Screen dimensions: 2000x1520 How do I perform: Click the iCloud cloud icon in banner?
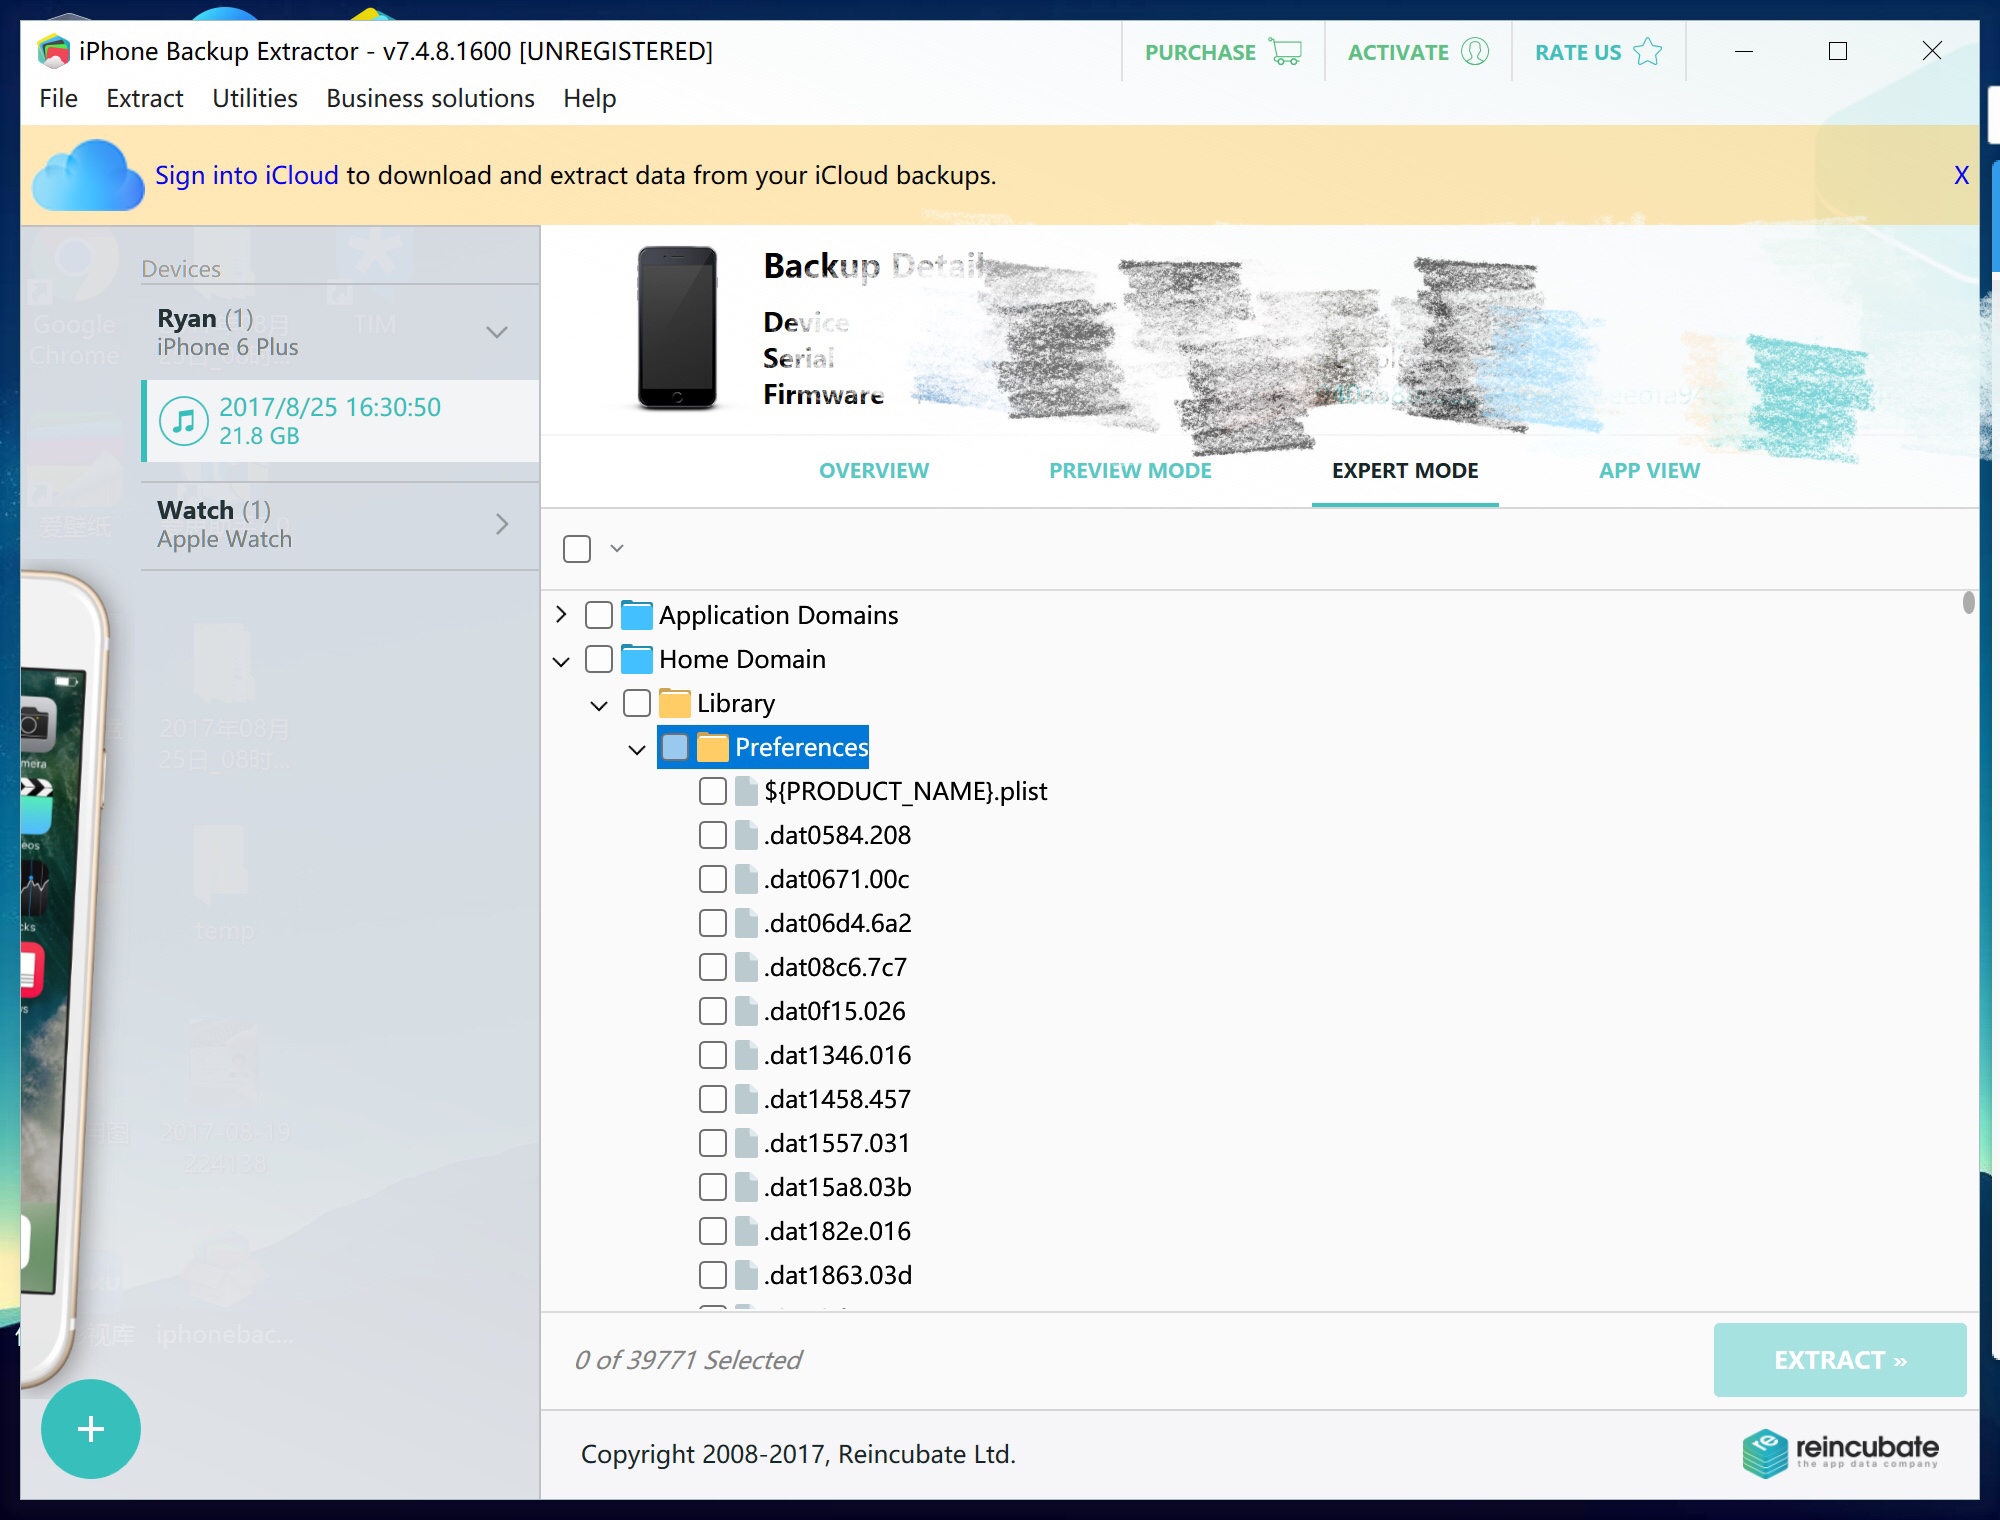tap(88, 176)
